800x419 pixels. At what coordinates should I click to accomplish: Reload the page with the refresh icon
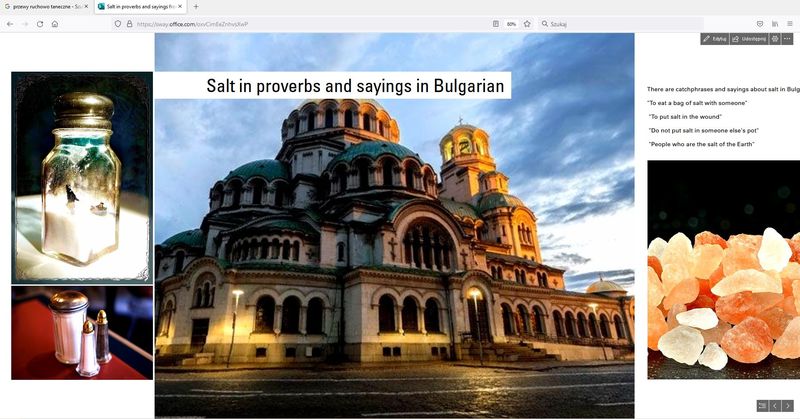40,24
